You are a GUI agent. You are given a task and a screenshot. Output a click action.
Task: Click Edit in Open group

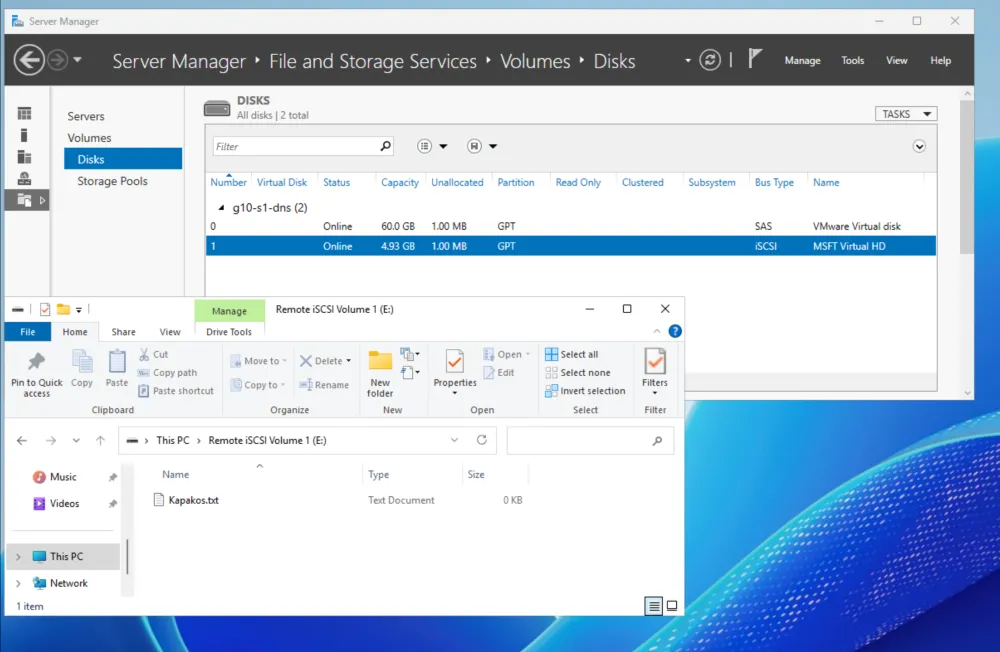pos(499,373)
